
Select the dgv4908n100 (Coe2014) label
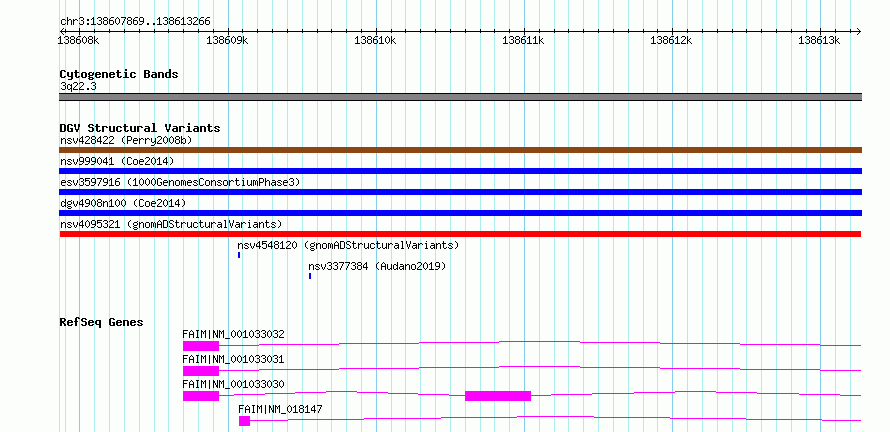(123, 203)
